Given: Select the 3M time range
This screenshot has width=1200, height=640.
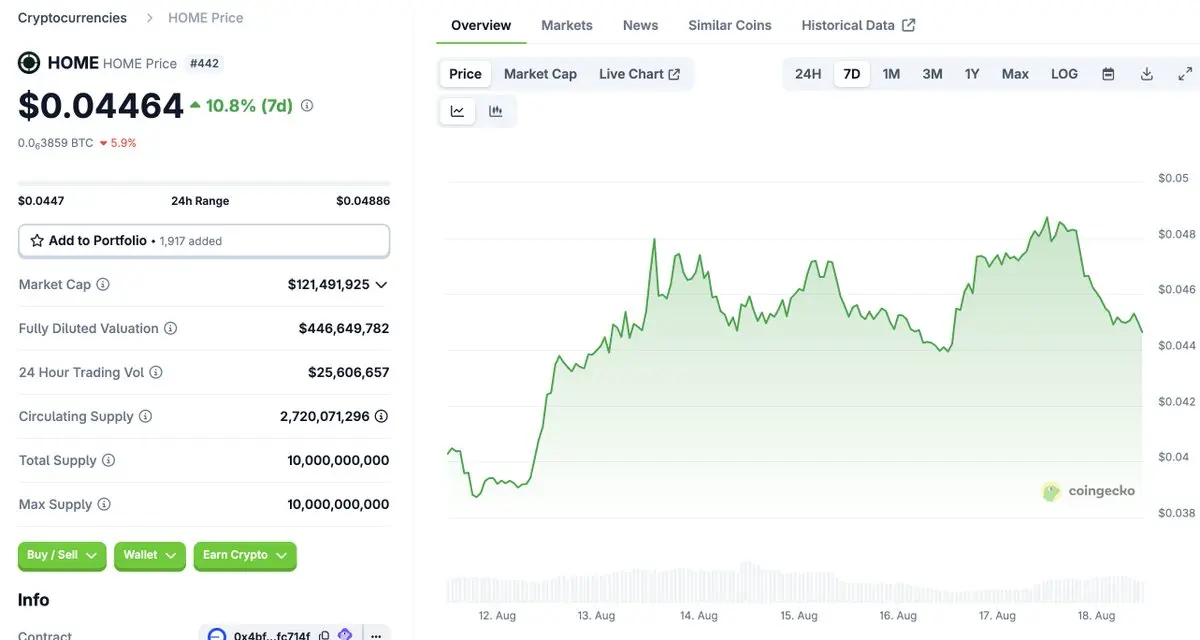Looking at the screenshot, I should pos(932,74).
